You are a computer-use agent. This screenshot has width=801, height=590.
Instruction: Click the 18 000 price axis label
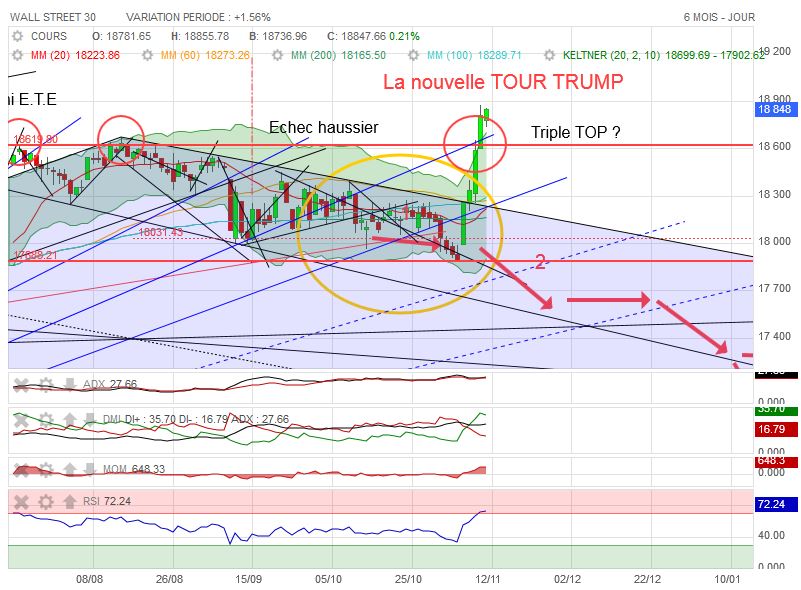(774, 241)
